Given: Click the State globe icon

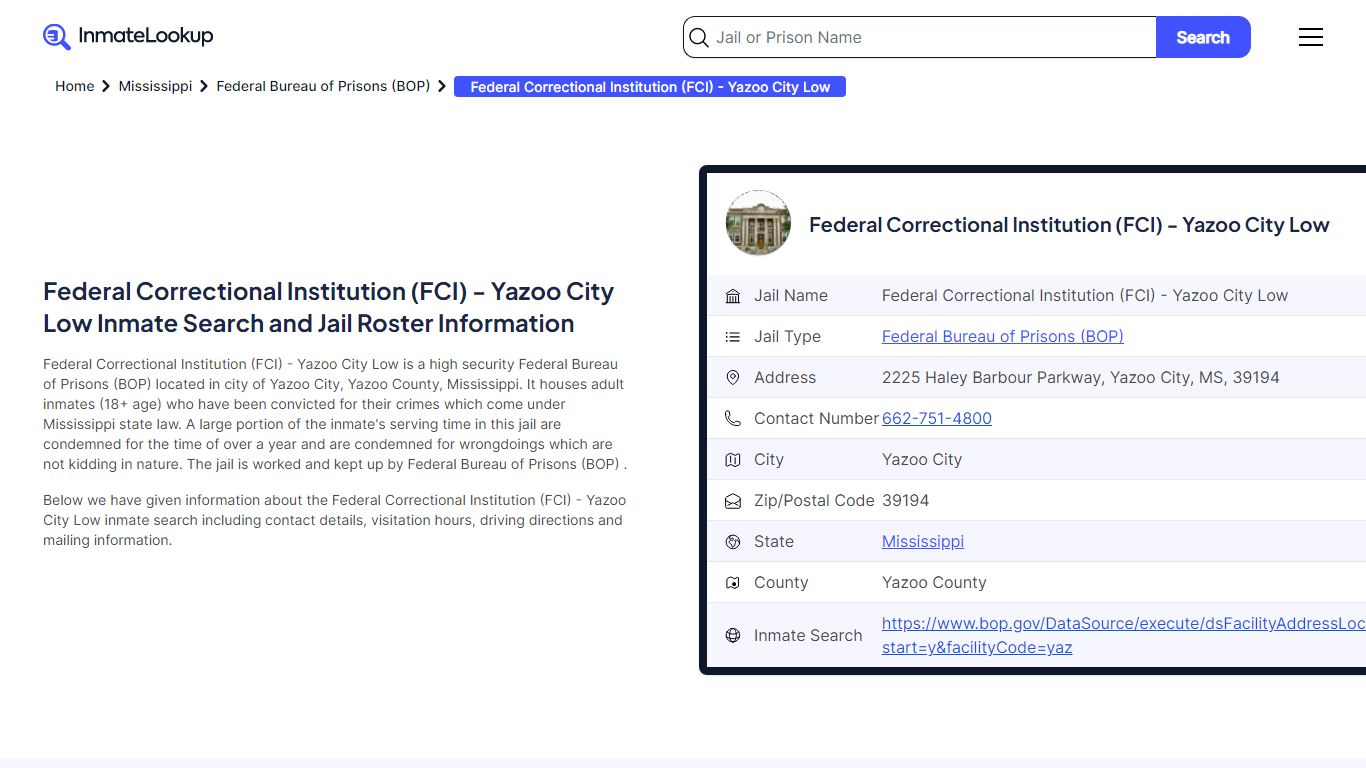Looking at the screenshot, I should (x=733, y=542).
